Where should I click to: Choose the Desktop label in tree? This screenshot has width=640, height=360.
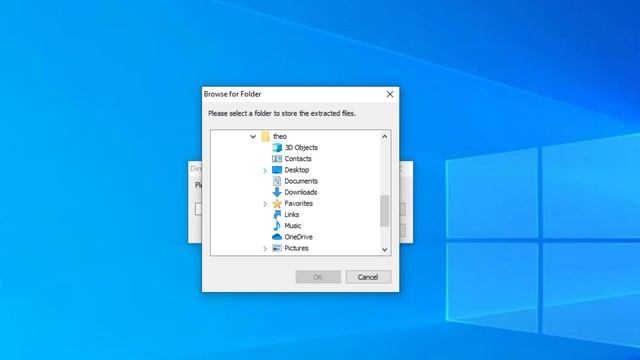pos(297,170)
